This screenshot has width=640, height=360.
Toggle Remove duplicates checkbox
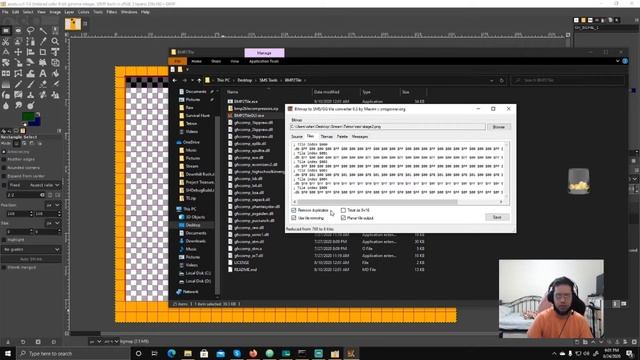(294, 210)
